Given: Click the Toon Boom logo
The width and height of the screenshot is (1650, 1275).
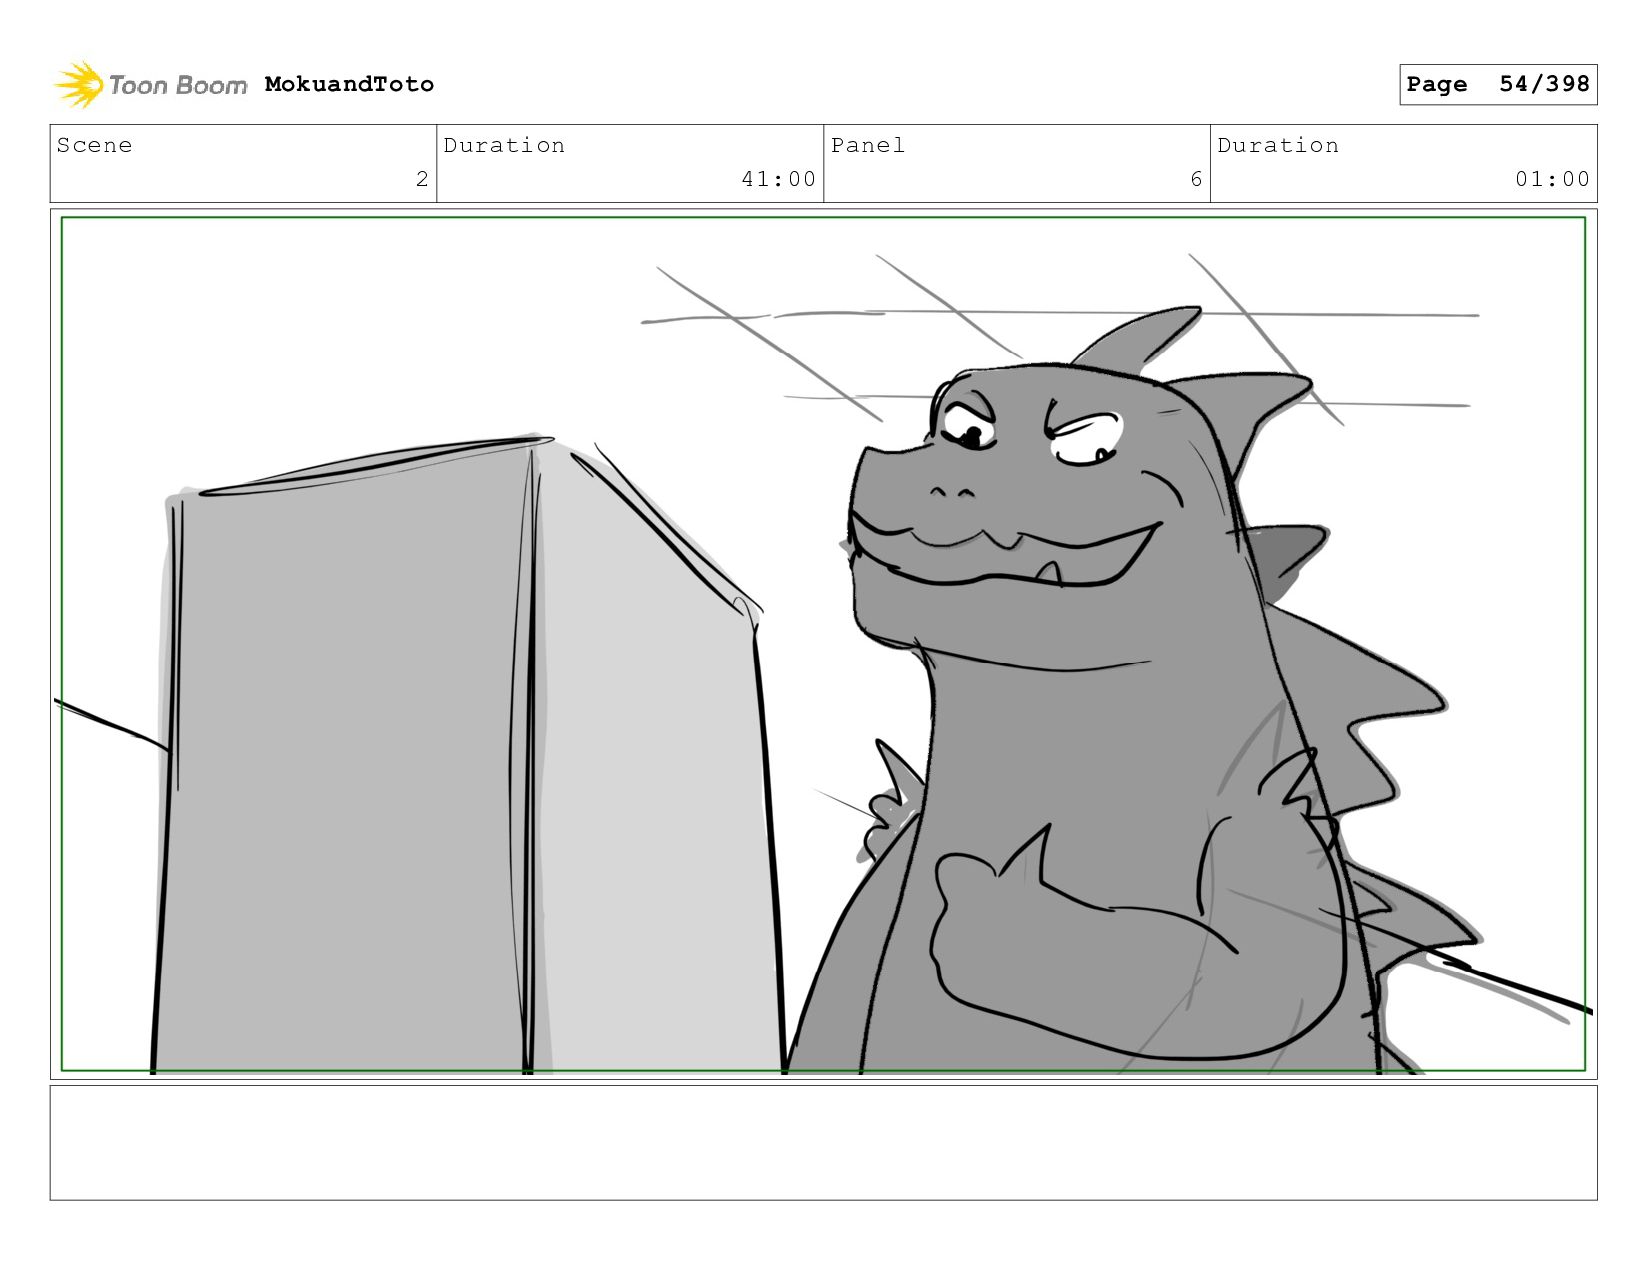Looking at the screenshot, I should tap(150, 85).
